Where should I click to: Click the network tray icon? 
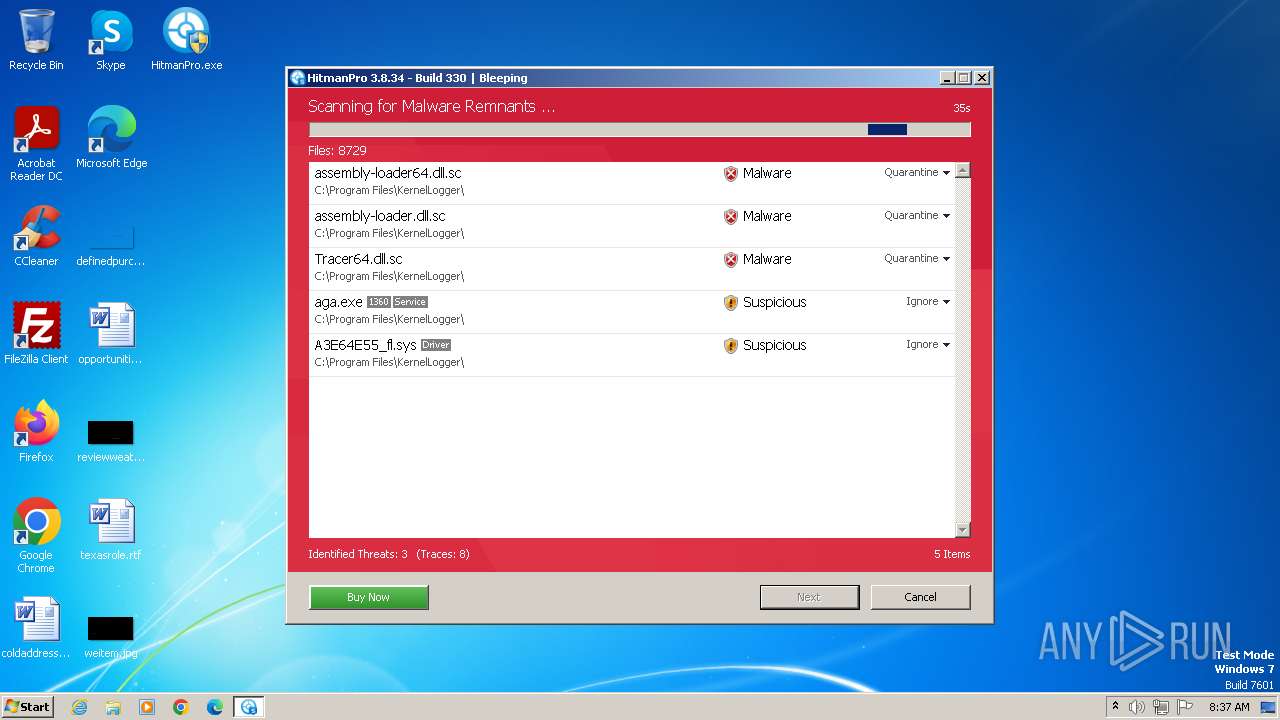(x=1161, y=707)
